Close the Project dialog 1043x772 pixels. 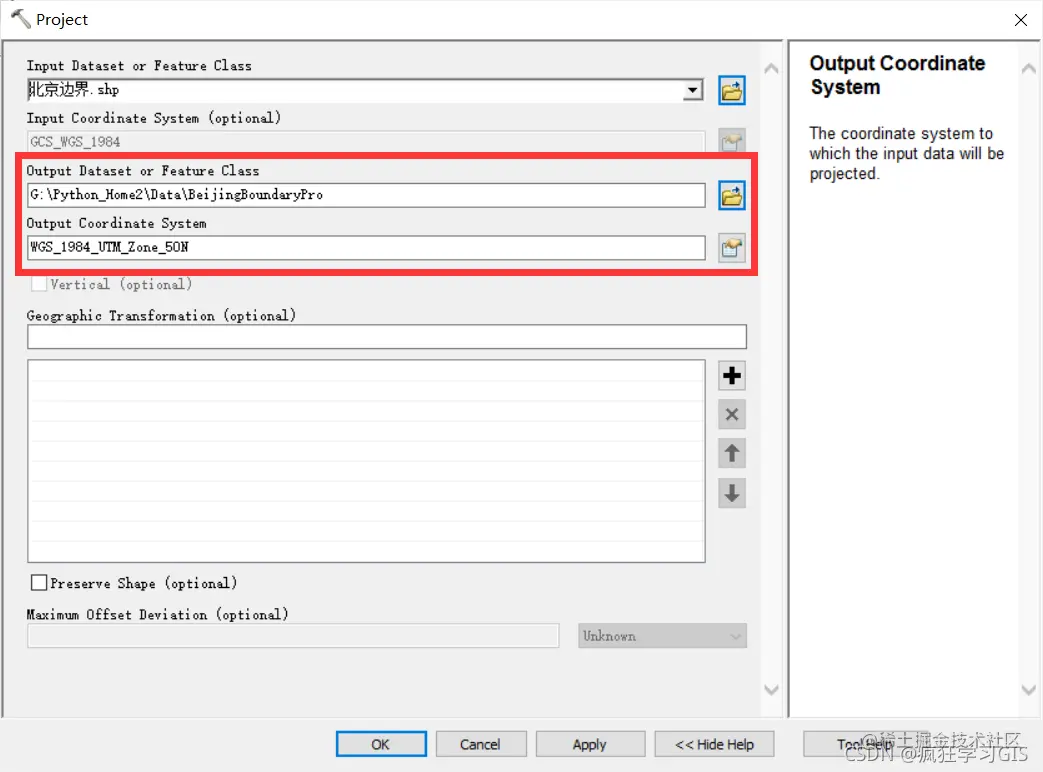1020,20
